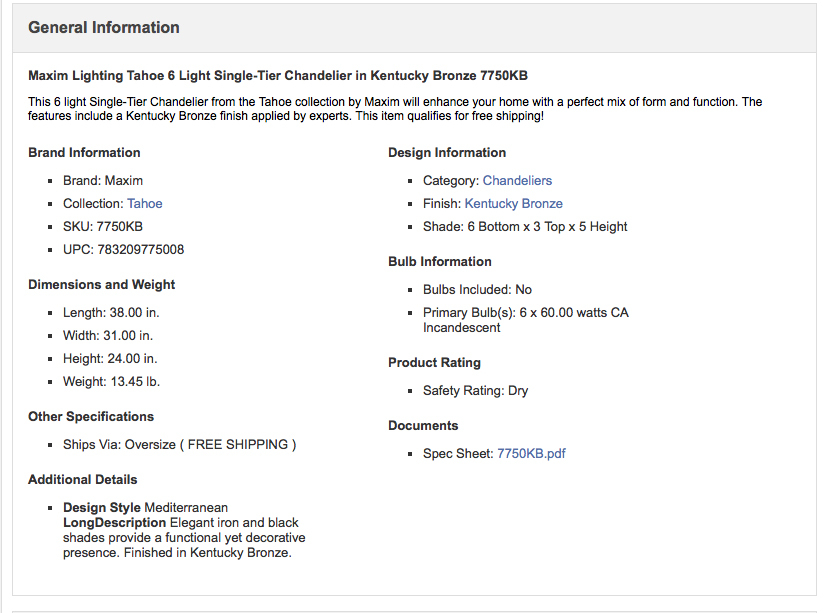Click 'Design Style Mediterranean' text
The height and width of the screenshot is (613, 829).
[x=145, y=508]
